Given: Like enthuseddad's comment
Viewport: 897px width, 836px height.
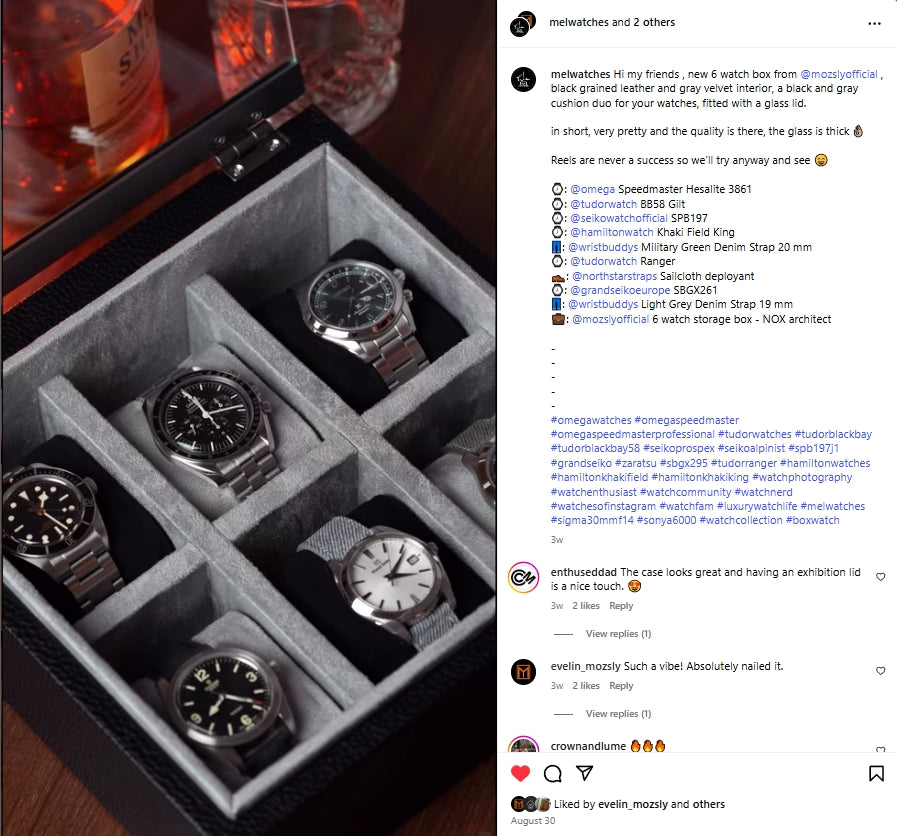Looking at the screenshot, I should (880, 577).
